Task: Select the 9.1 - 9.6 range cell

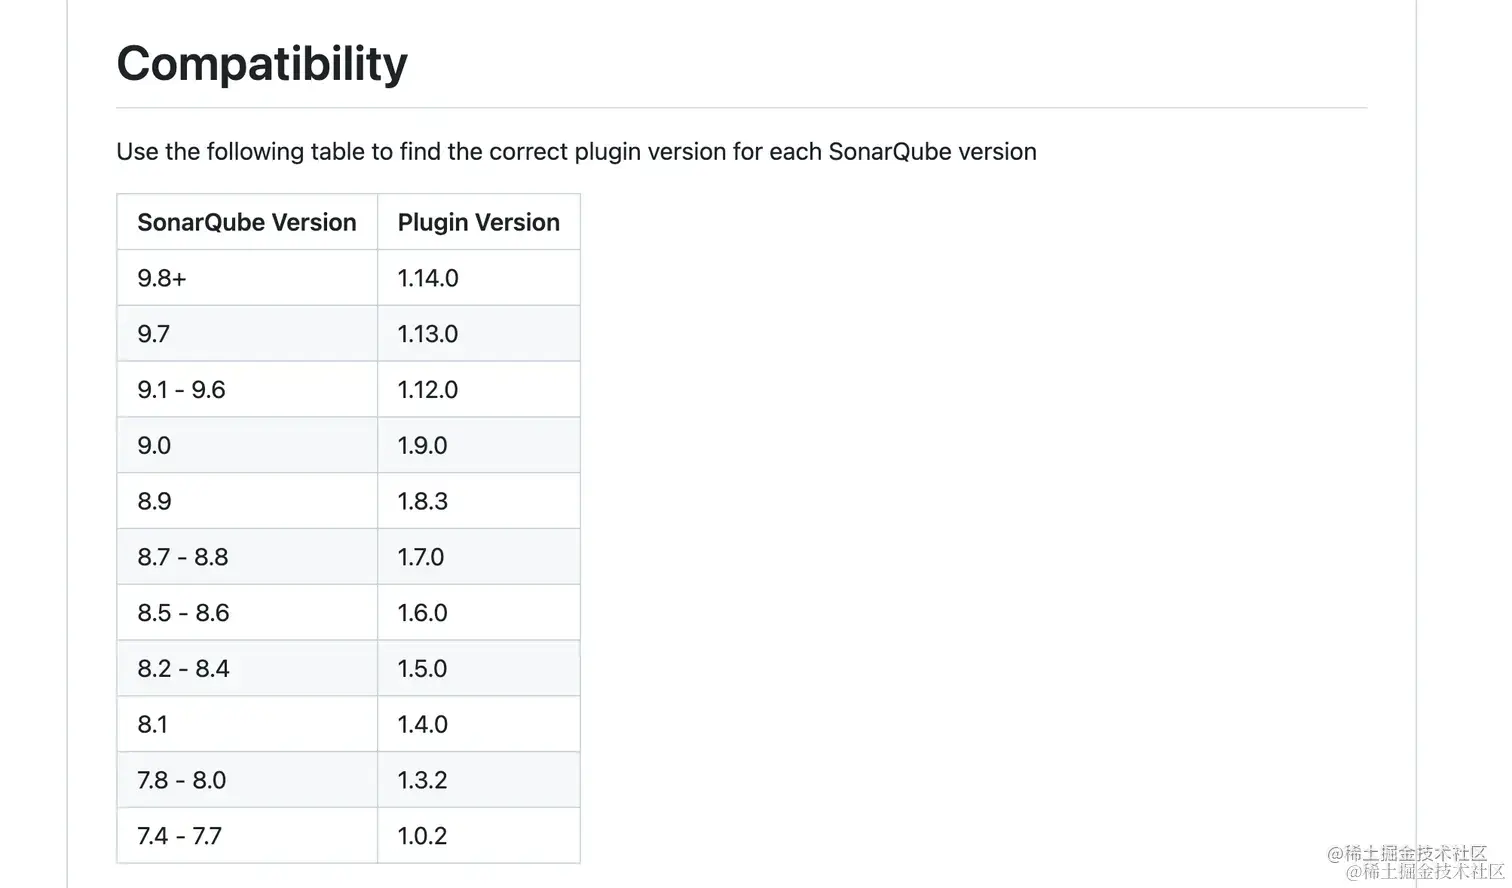Action: pyautogui.click(x=247, y=390)
